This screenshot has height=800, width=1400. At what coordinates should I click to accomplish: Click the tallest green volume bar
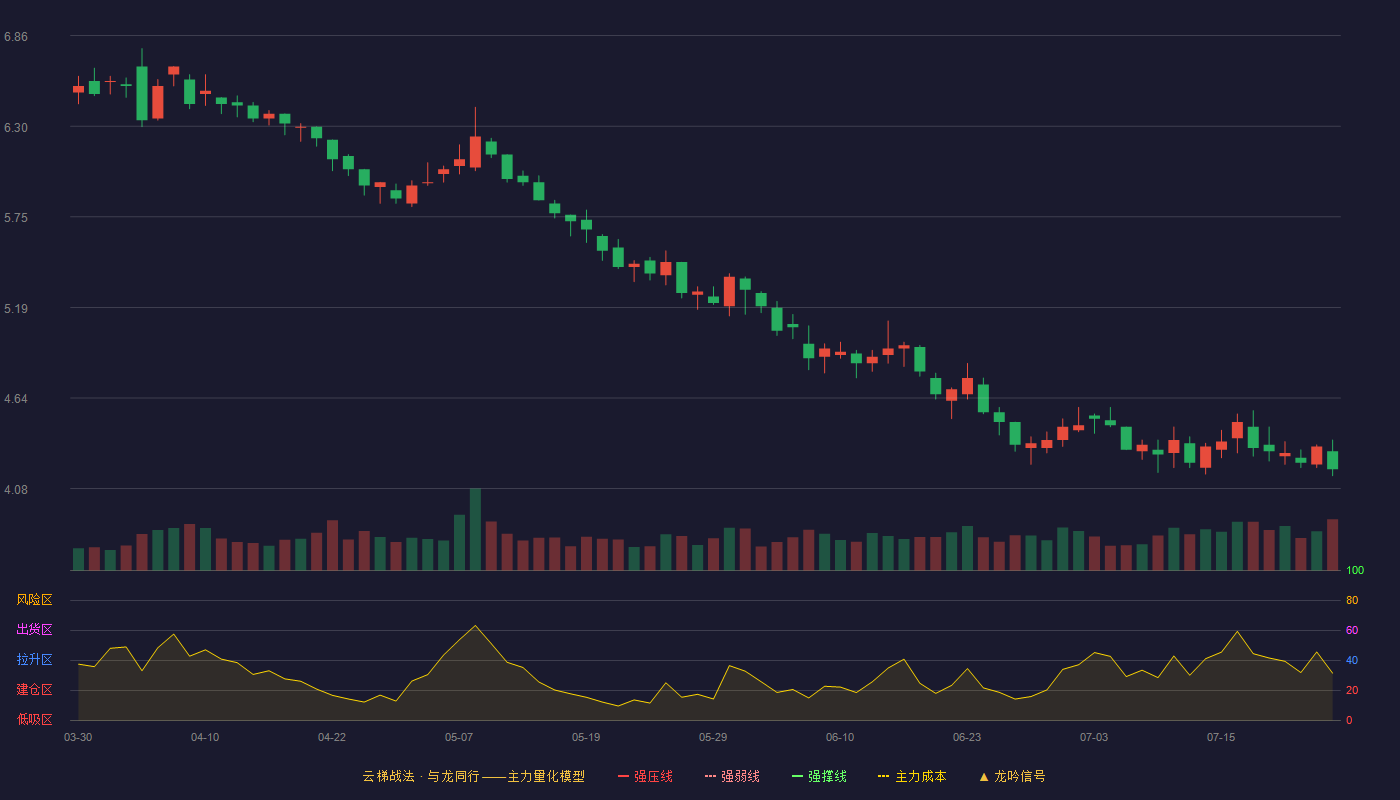475,530
